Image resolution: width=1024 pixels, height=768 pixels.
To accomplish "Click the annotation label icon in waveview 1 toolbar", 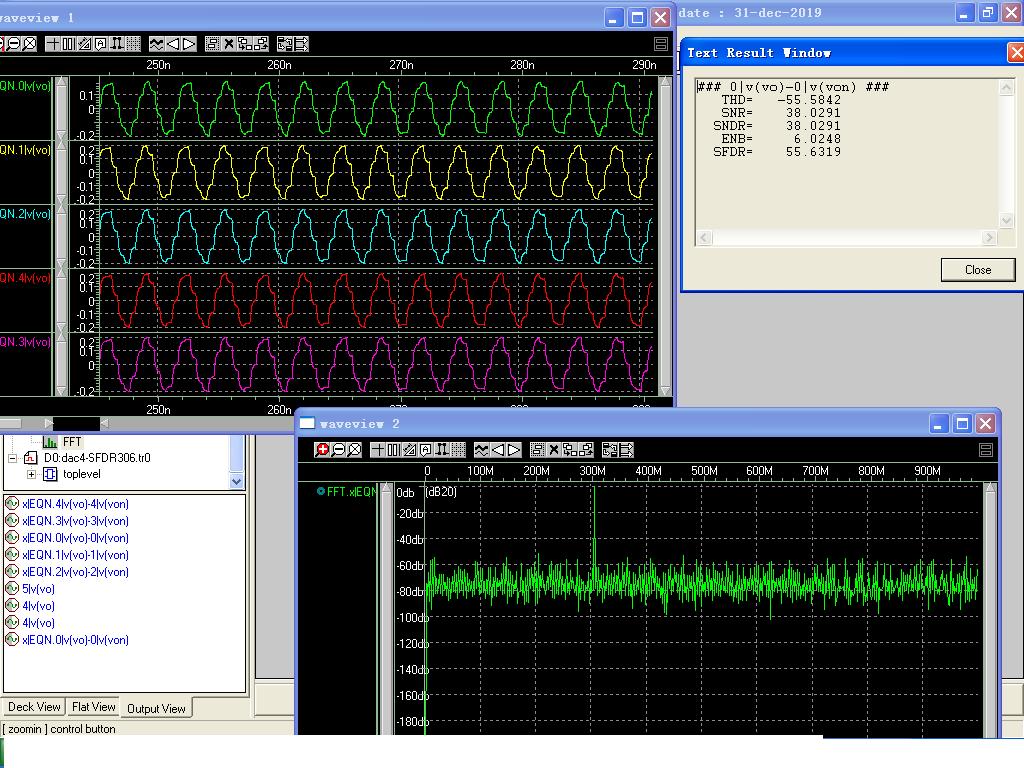I will (x=101, y=44).
